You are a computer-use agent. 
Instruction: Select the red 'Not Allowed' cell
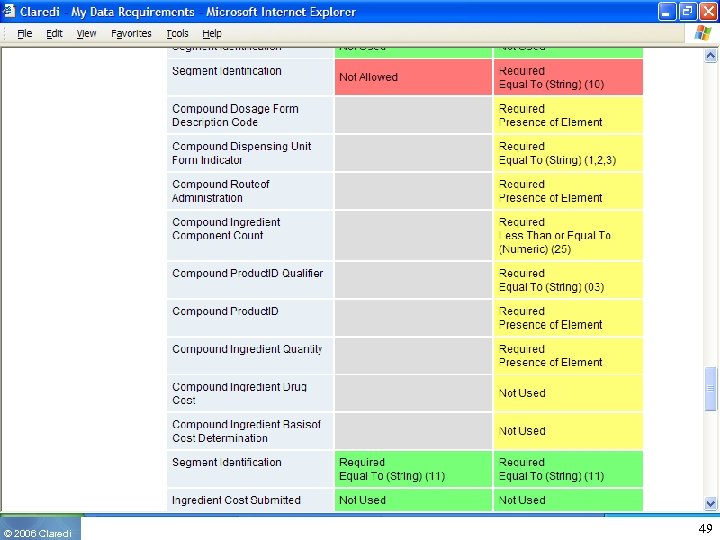pyautogui.click(x=413, y=77)
